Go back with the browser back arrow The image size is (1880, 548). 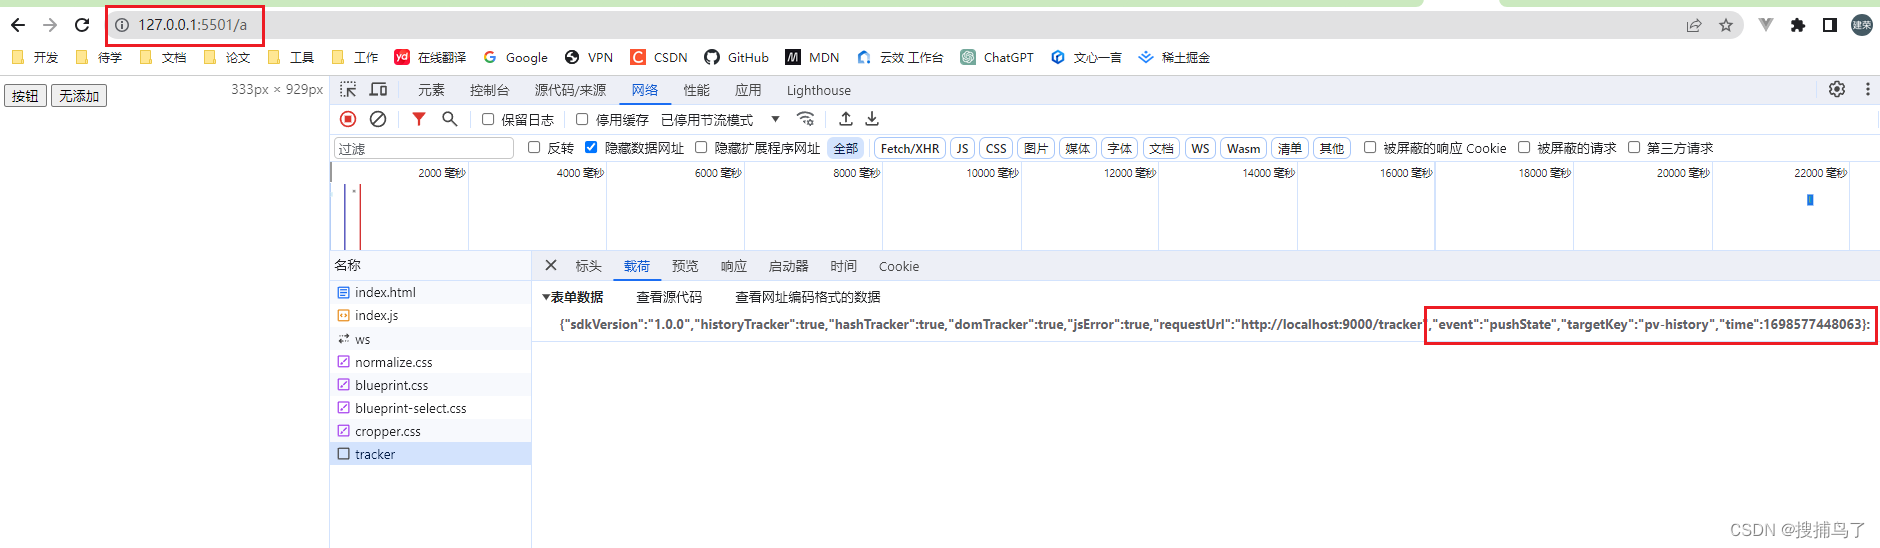pos(18,25)
